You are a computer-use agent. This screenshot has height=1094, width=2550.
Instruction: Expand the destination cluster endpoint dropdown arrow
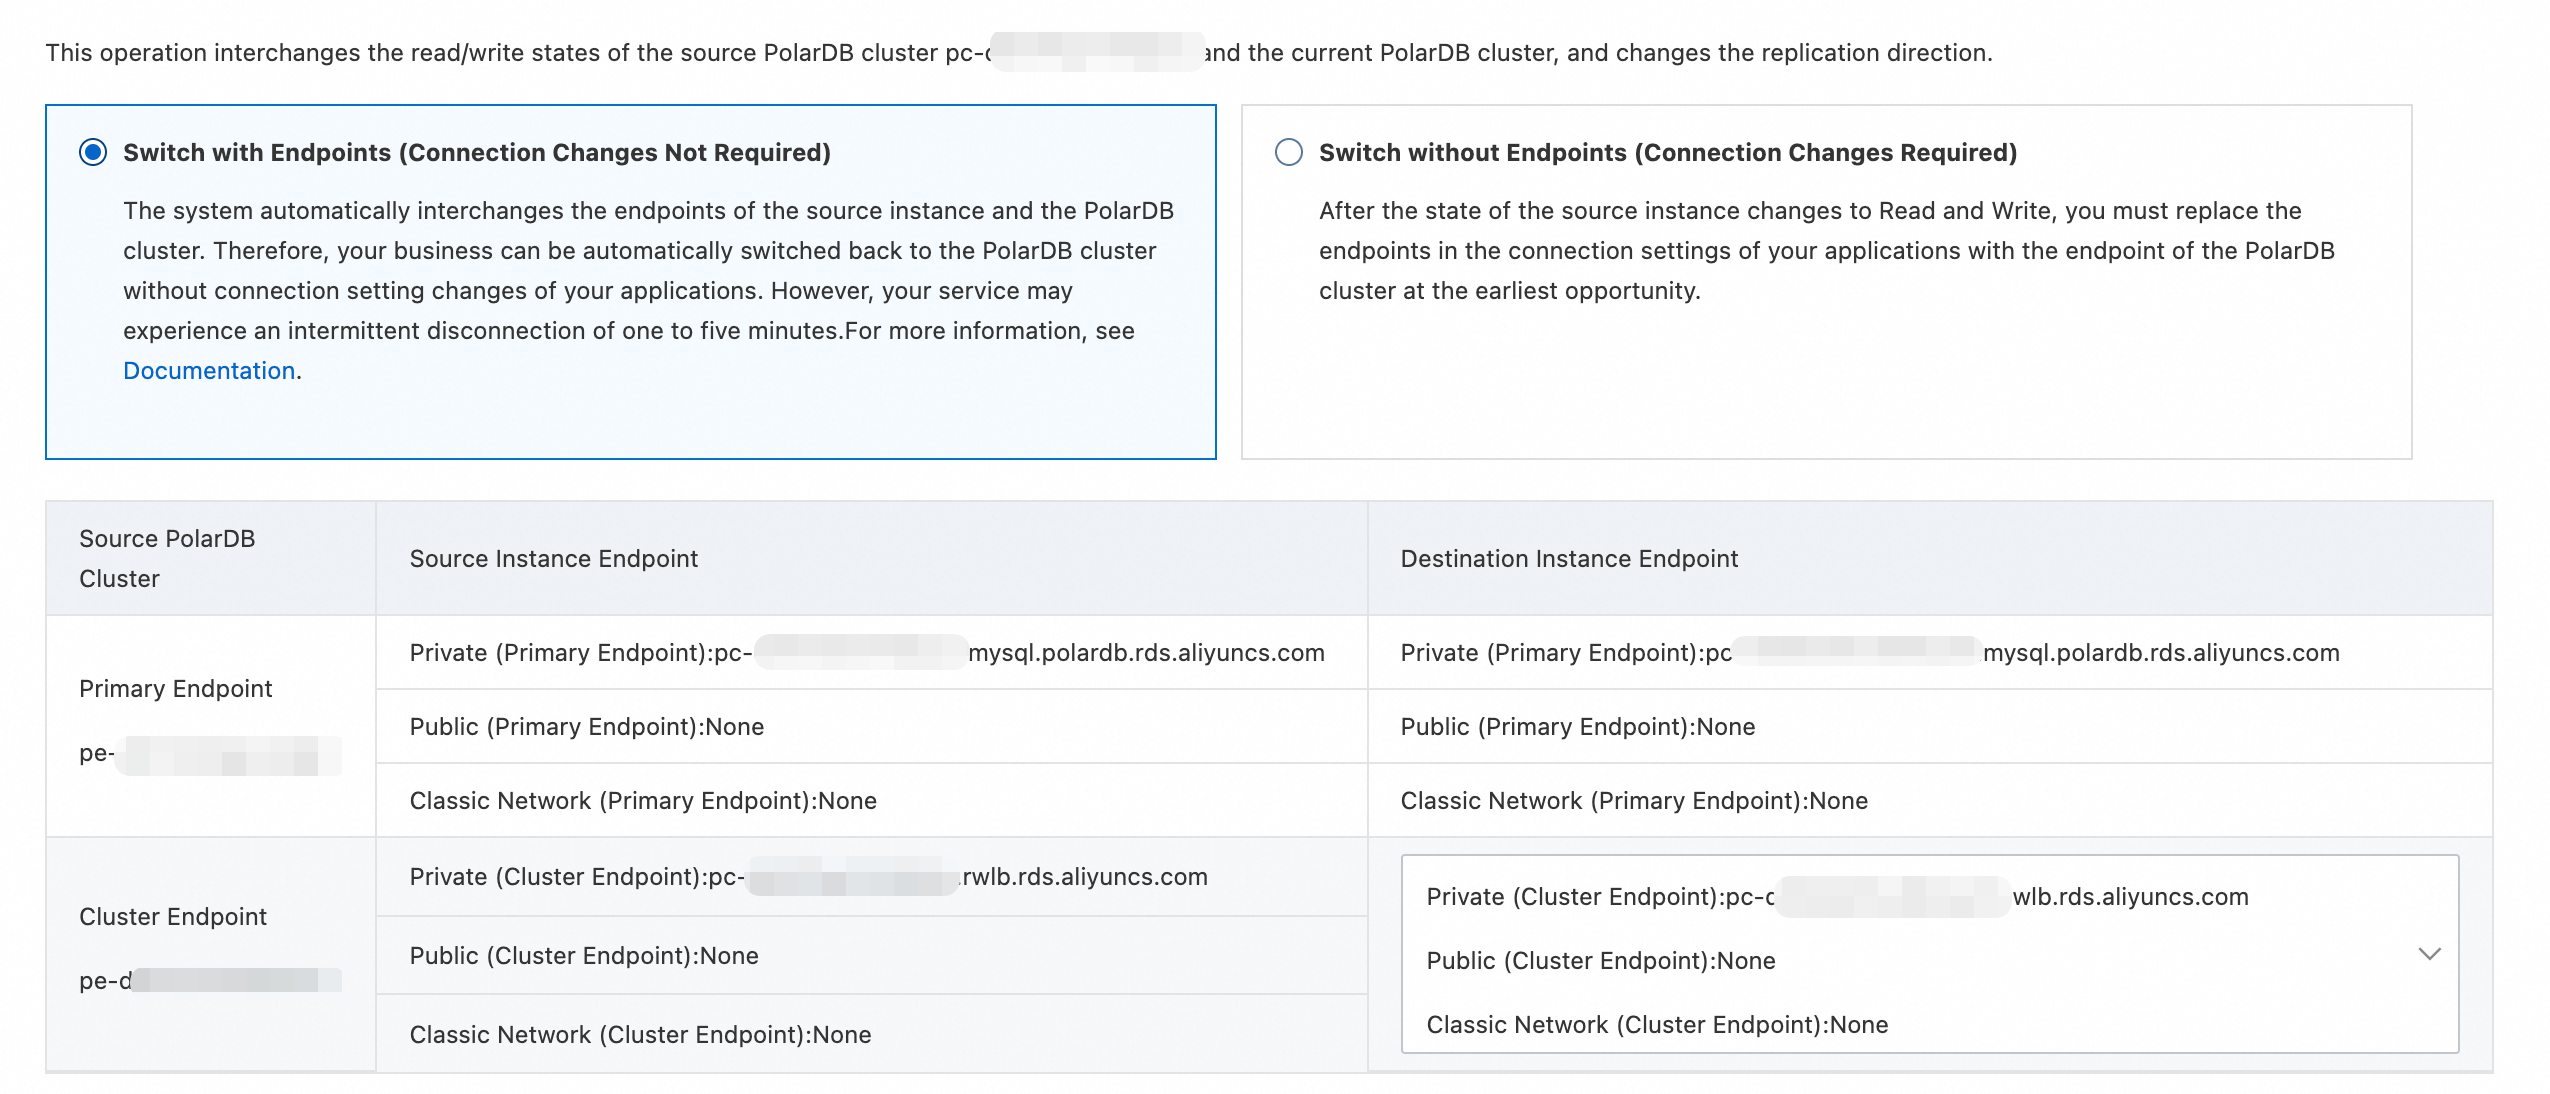[2429, 954]
